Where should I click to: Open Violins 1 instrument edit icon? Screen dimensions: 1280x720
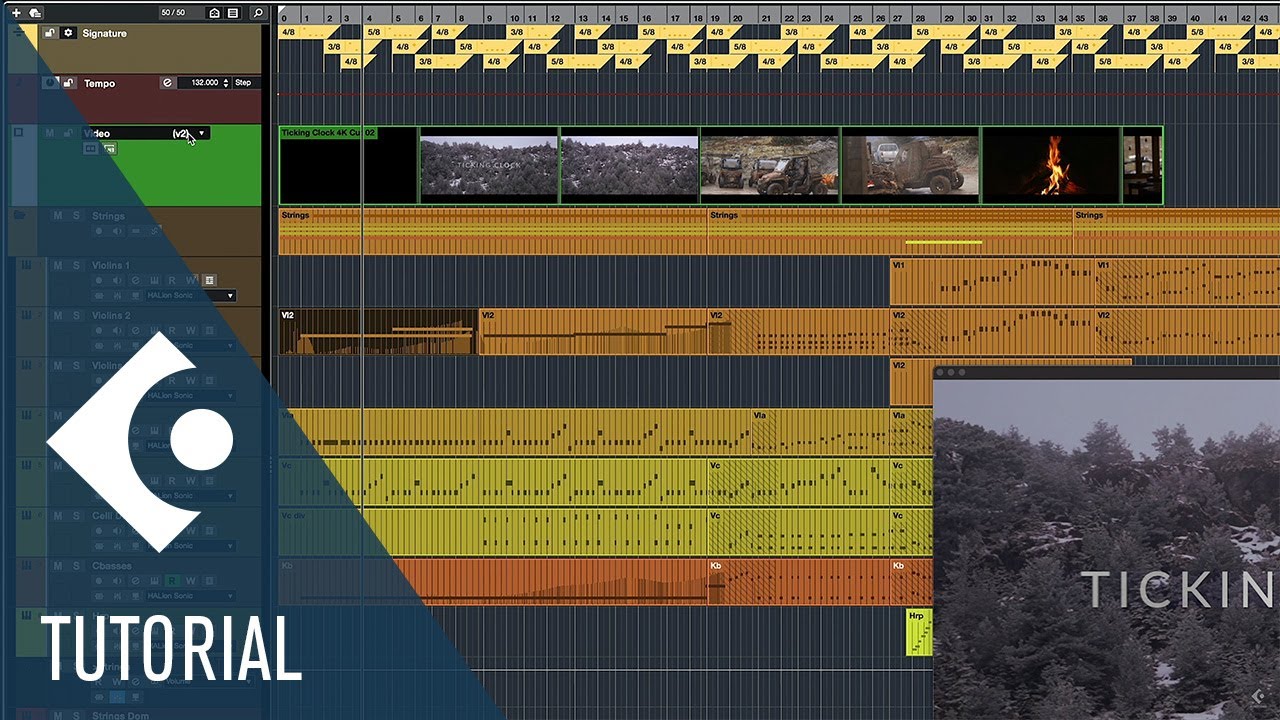(x=153, y=281)
